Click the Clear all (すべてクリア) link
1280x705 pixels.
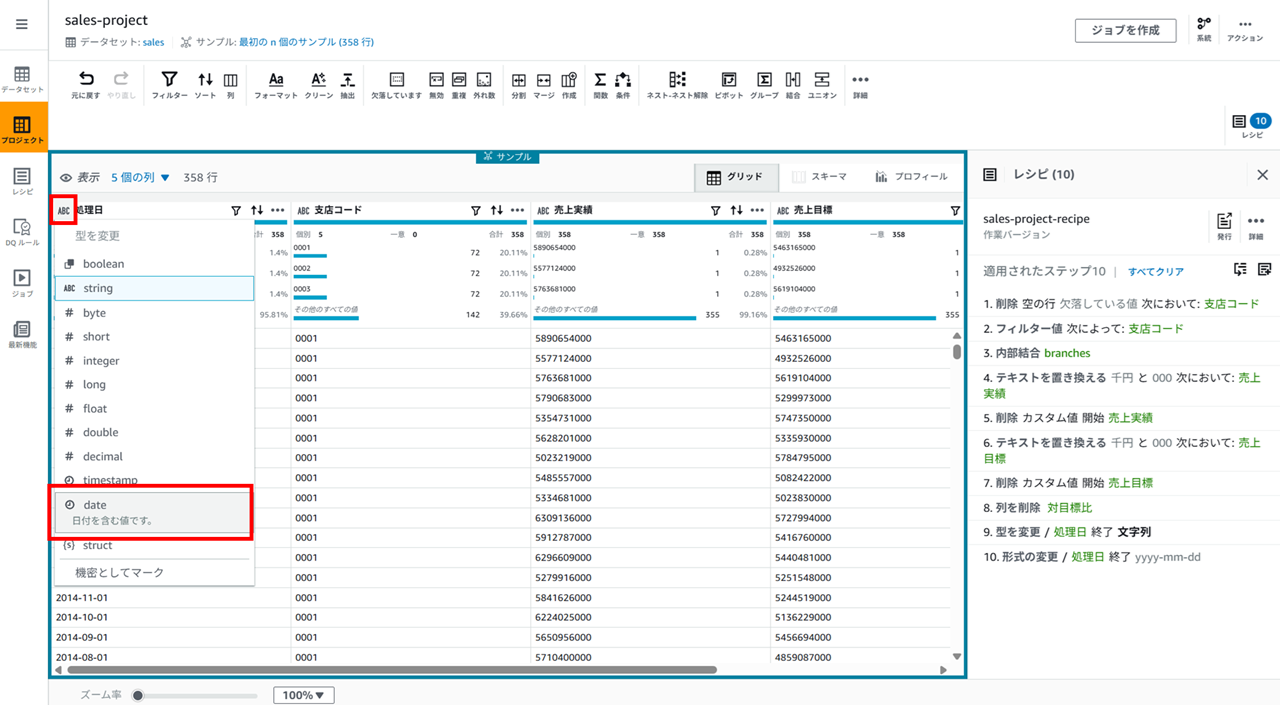[x=1156, y=272]
